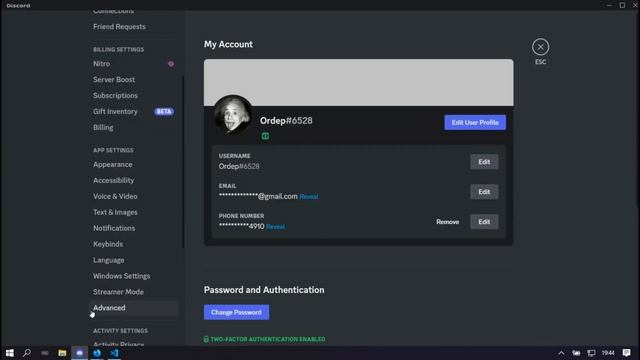Screen dimensions: 640x360
Task: Open Windows Settings entry
Action: (x=133, y=276)
